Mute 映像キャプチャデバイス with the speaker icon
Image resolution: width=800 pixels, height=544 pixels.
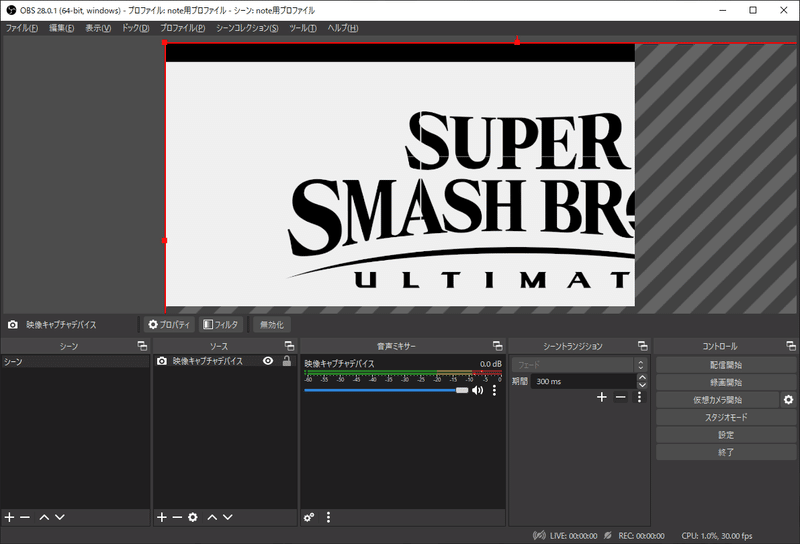(478, 390)
